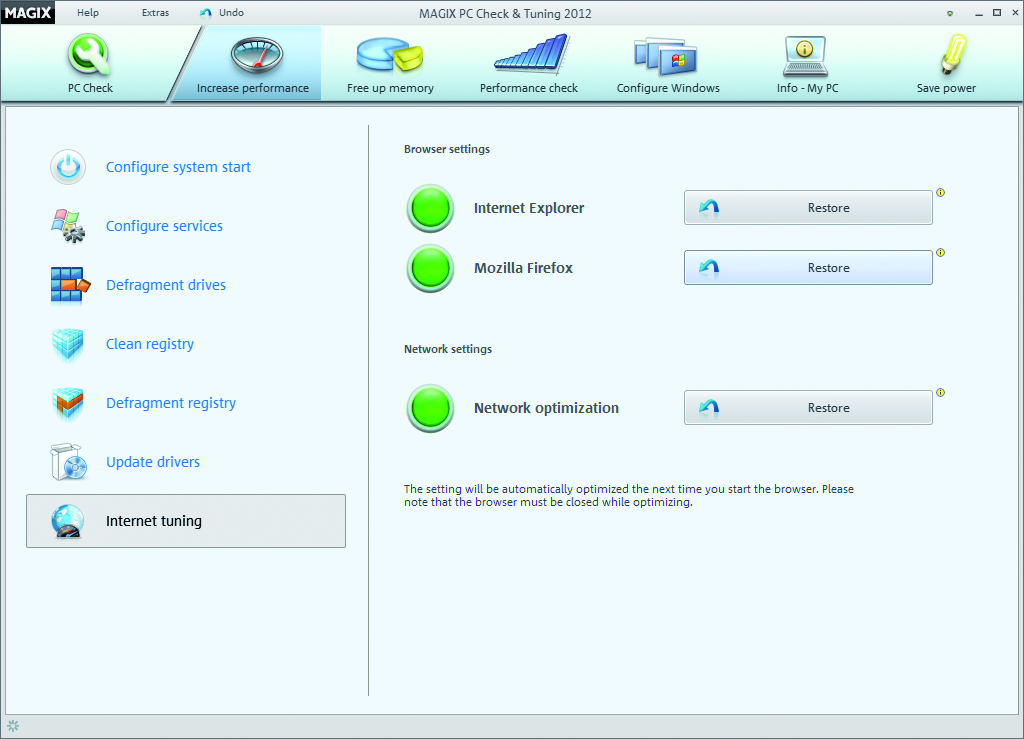This screenshot has width=1024, height=739.
Task: Click the Mozilla Firefox label
Action: coord(523,268)
